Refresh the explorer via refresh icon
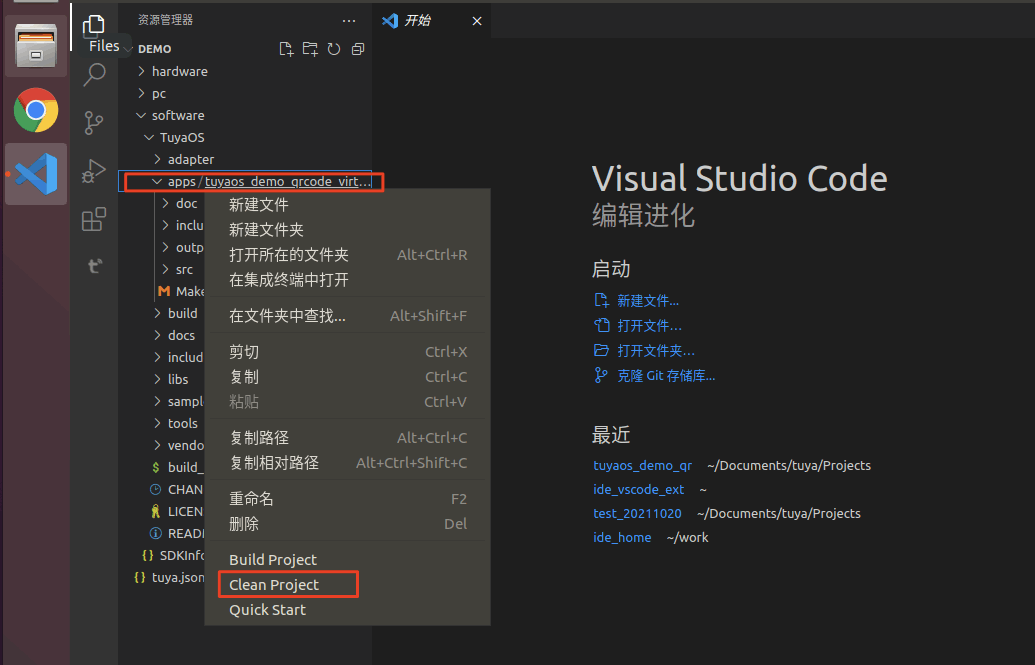The width and height of the screenshot is (1035, 665). tap(334, 49)
